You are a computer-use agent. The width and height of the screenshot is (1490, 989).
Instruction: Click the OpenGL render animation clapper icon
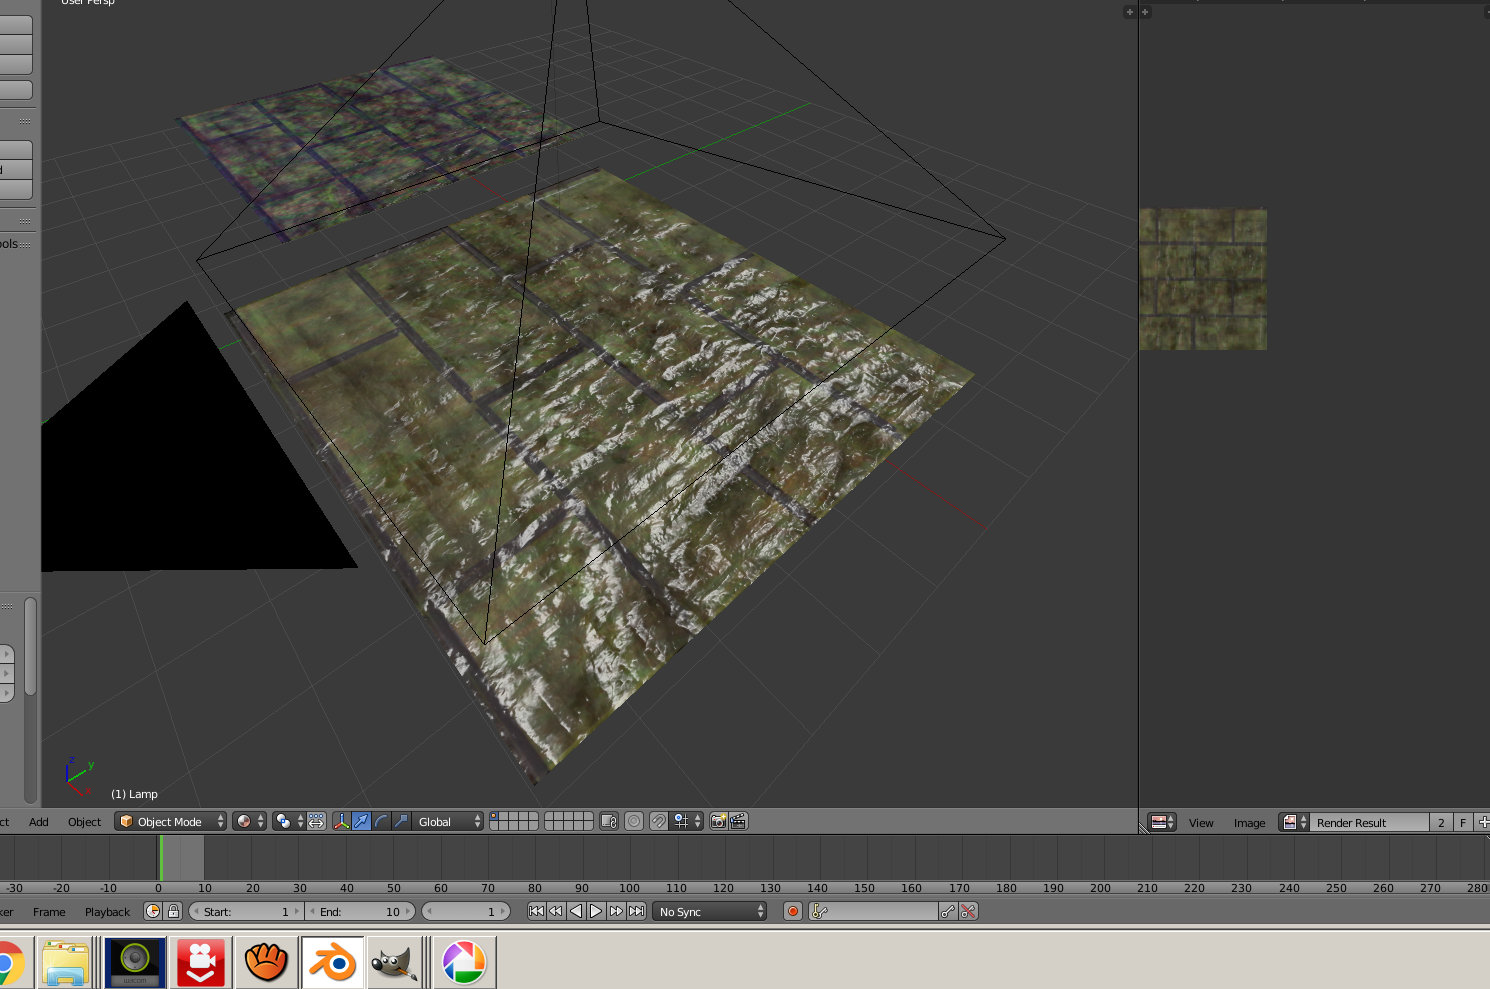(x=738, y=821)
